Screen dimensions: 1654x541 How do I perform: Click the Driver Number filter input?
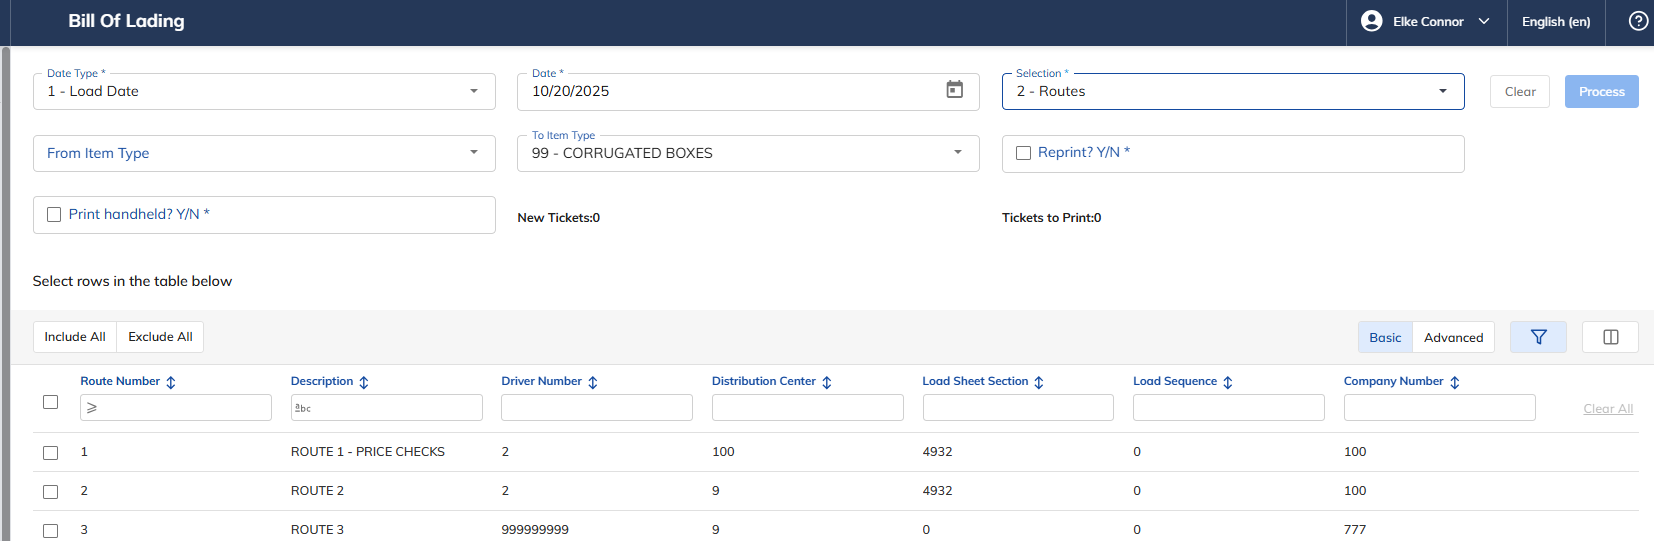coord(597,407)
